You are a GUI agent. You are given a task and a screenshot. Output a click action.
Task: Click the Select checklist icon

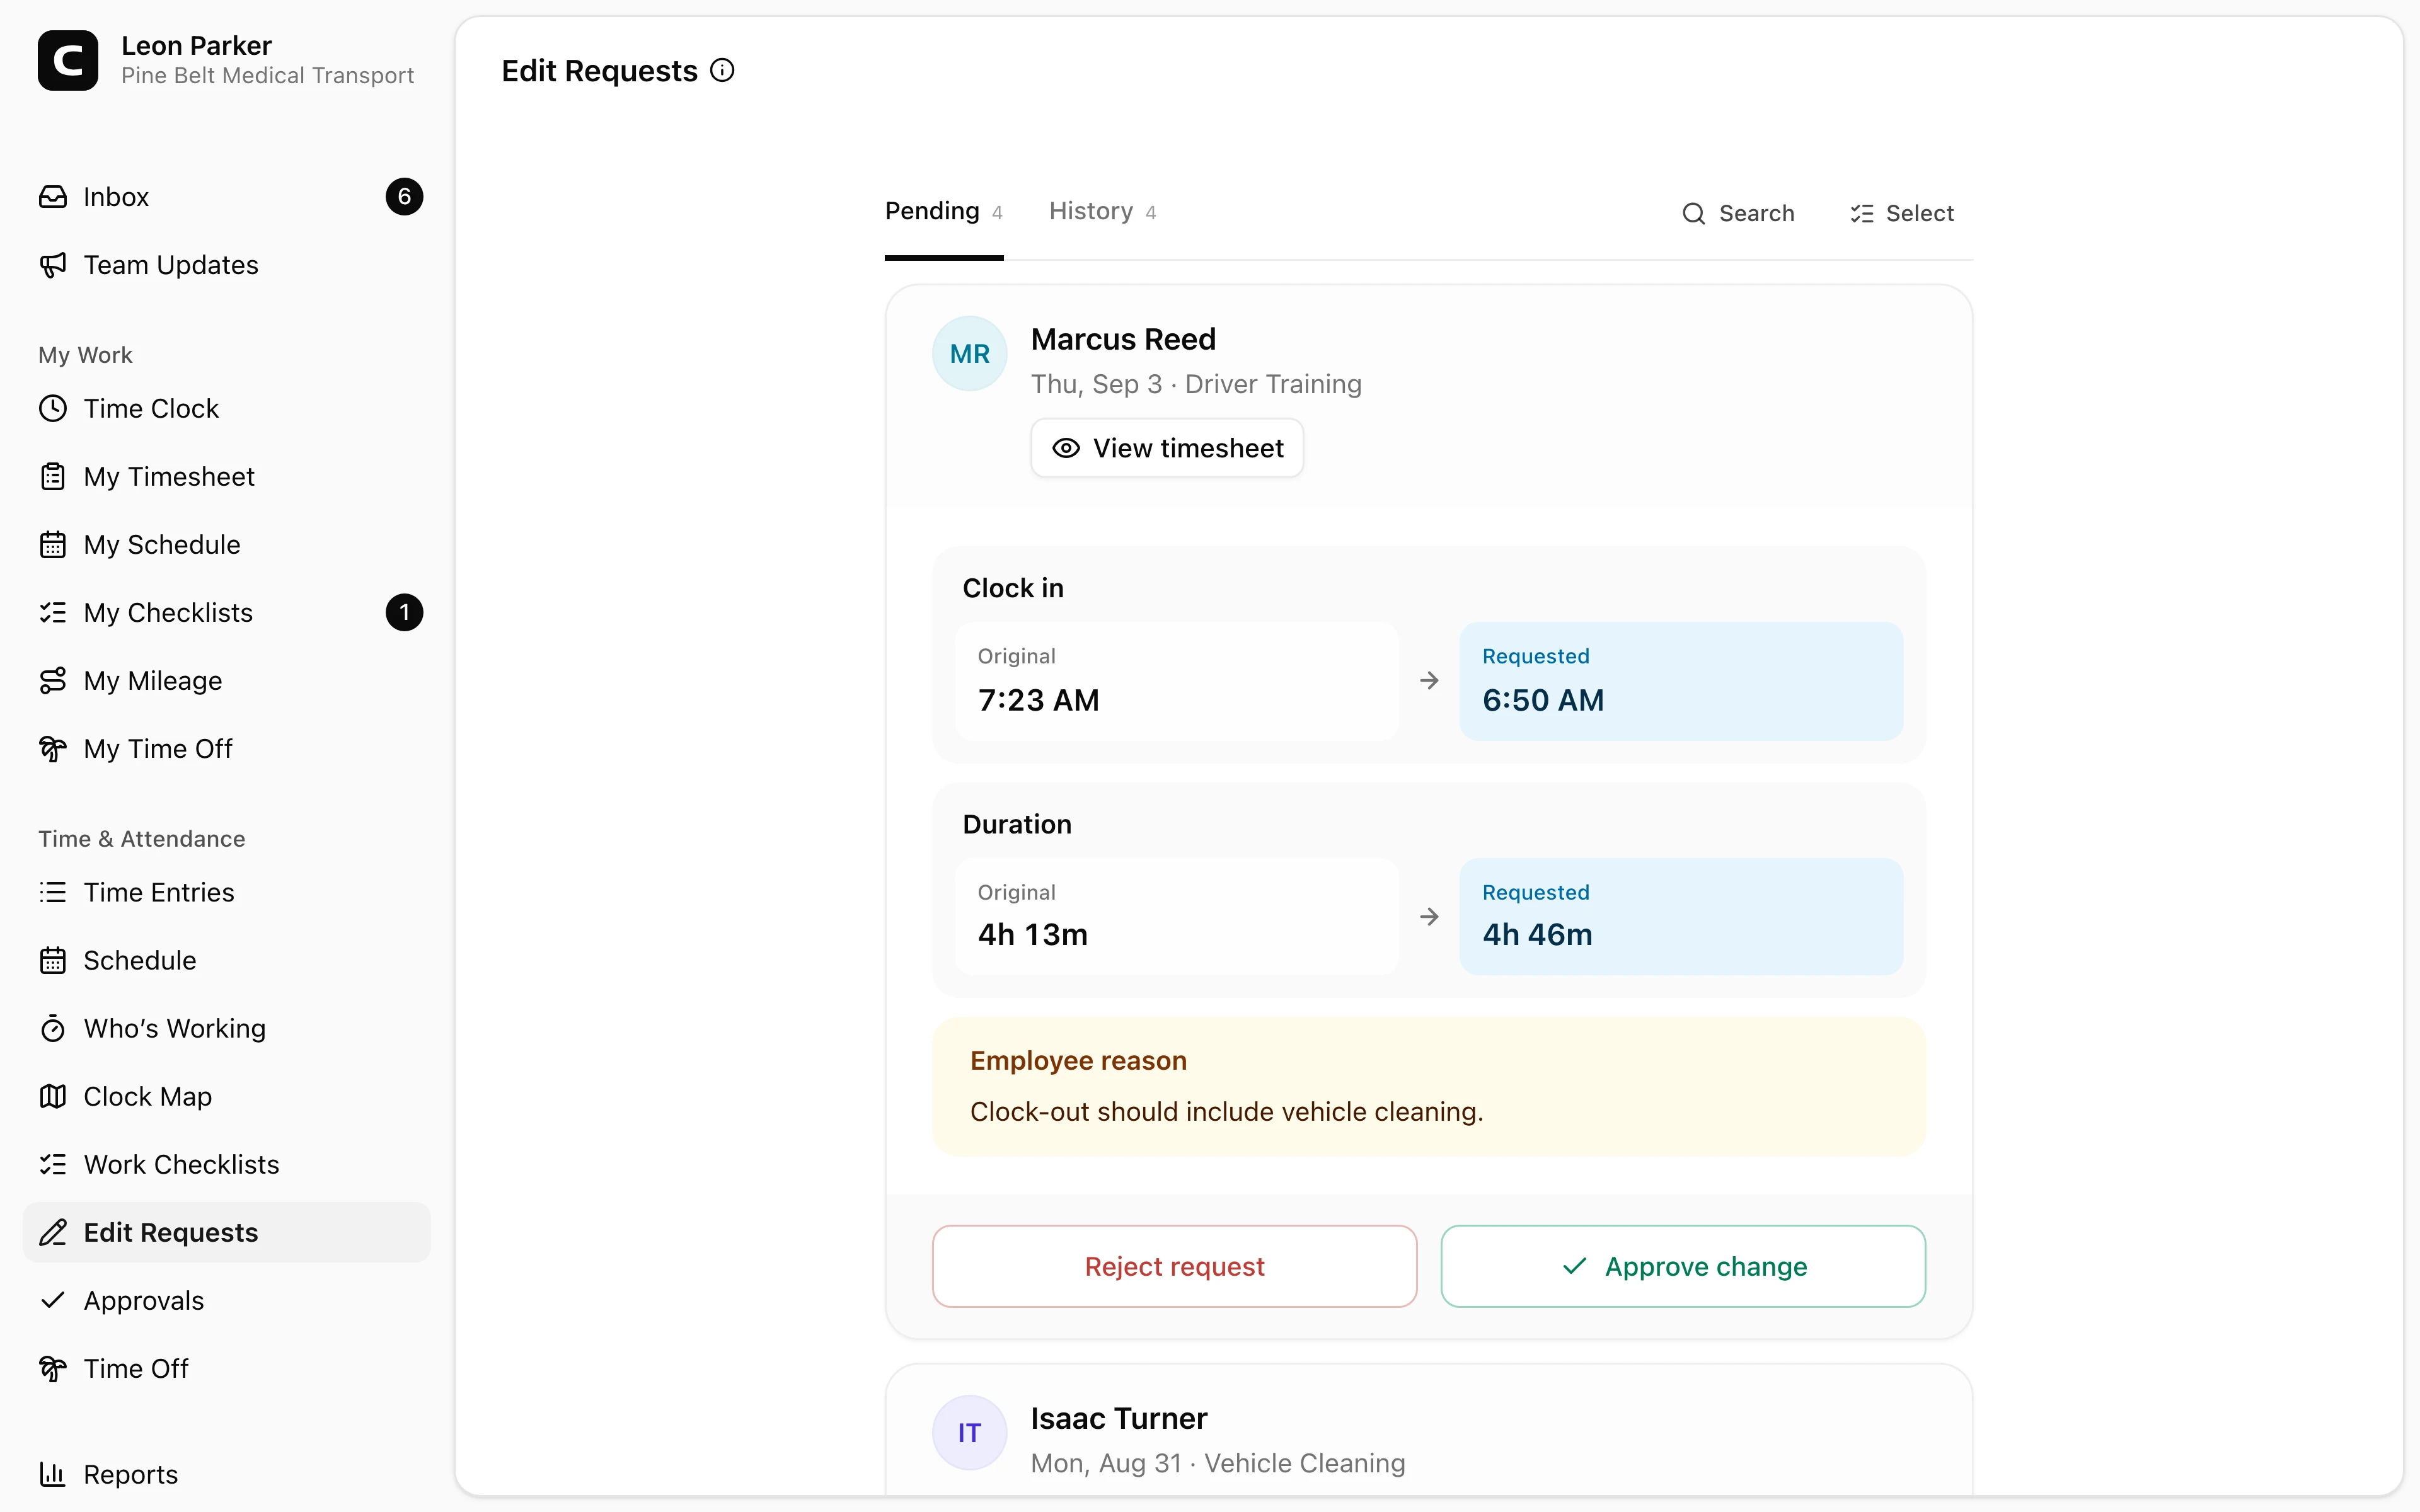[x=1861, y=213]
